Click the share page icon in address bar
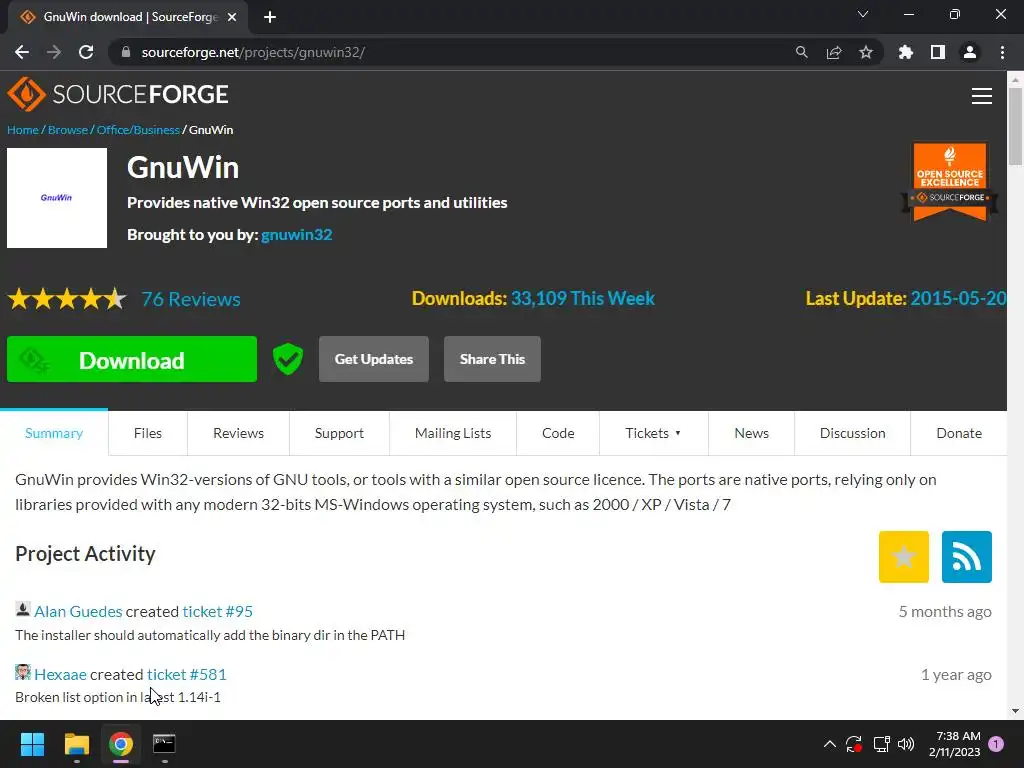Viewport: 1024px width, 768px height. pyautogui.click(x=834, y=52)
